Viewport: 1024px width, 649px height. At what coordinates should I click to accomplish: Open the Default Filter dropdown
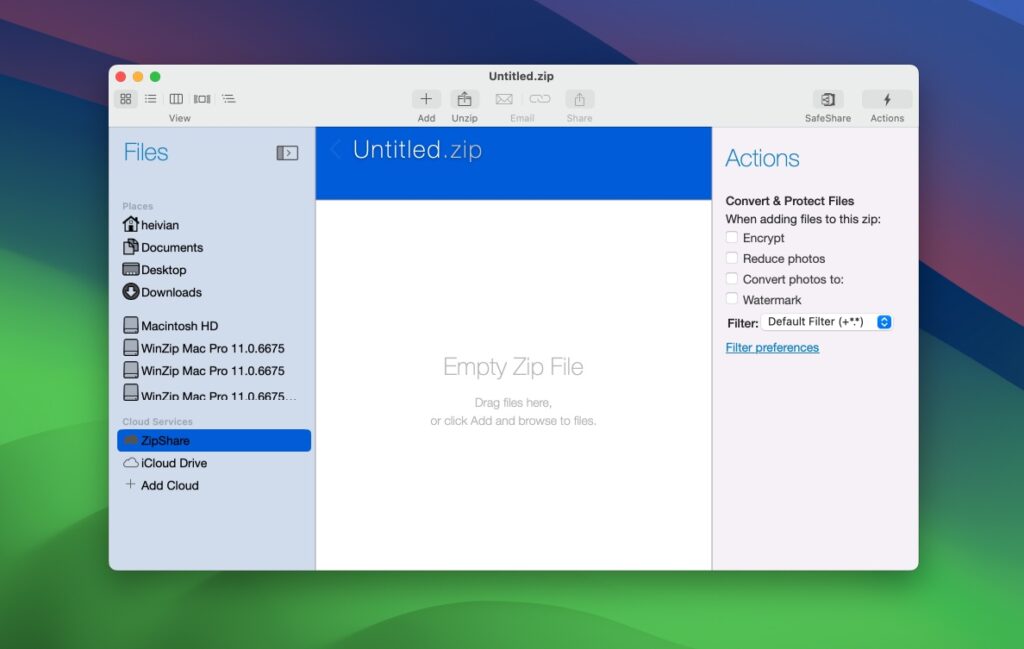825,321
